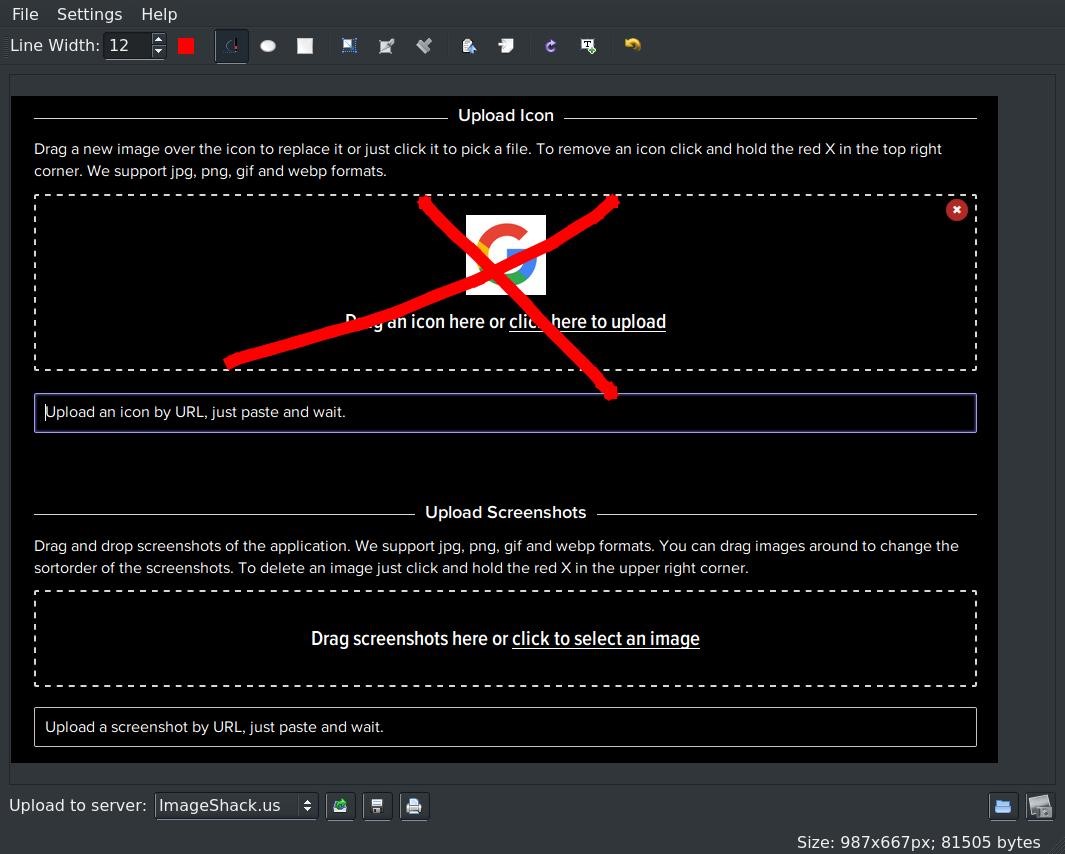The height and width of the screenshot is (854, 1065).
Task: Select the white rectangle shape tool
Action: 305,46
